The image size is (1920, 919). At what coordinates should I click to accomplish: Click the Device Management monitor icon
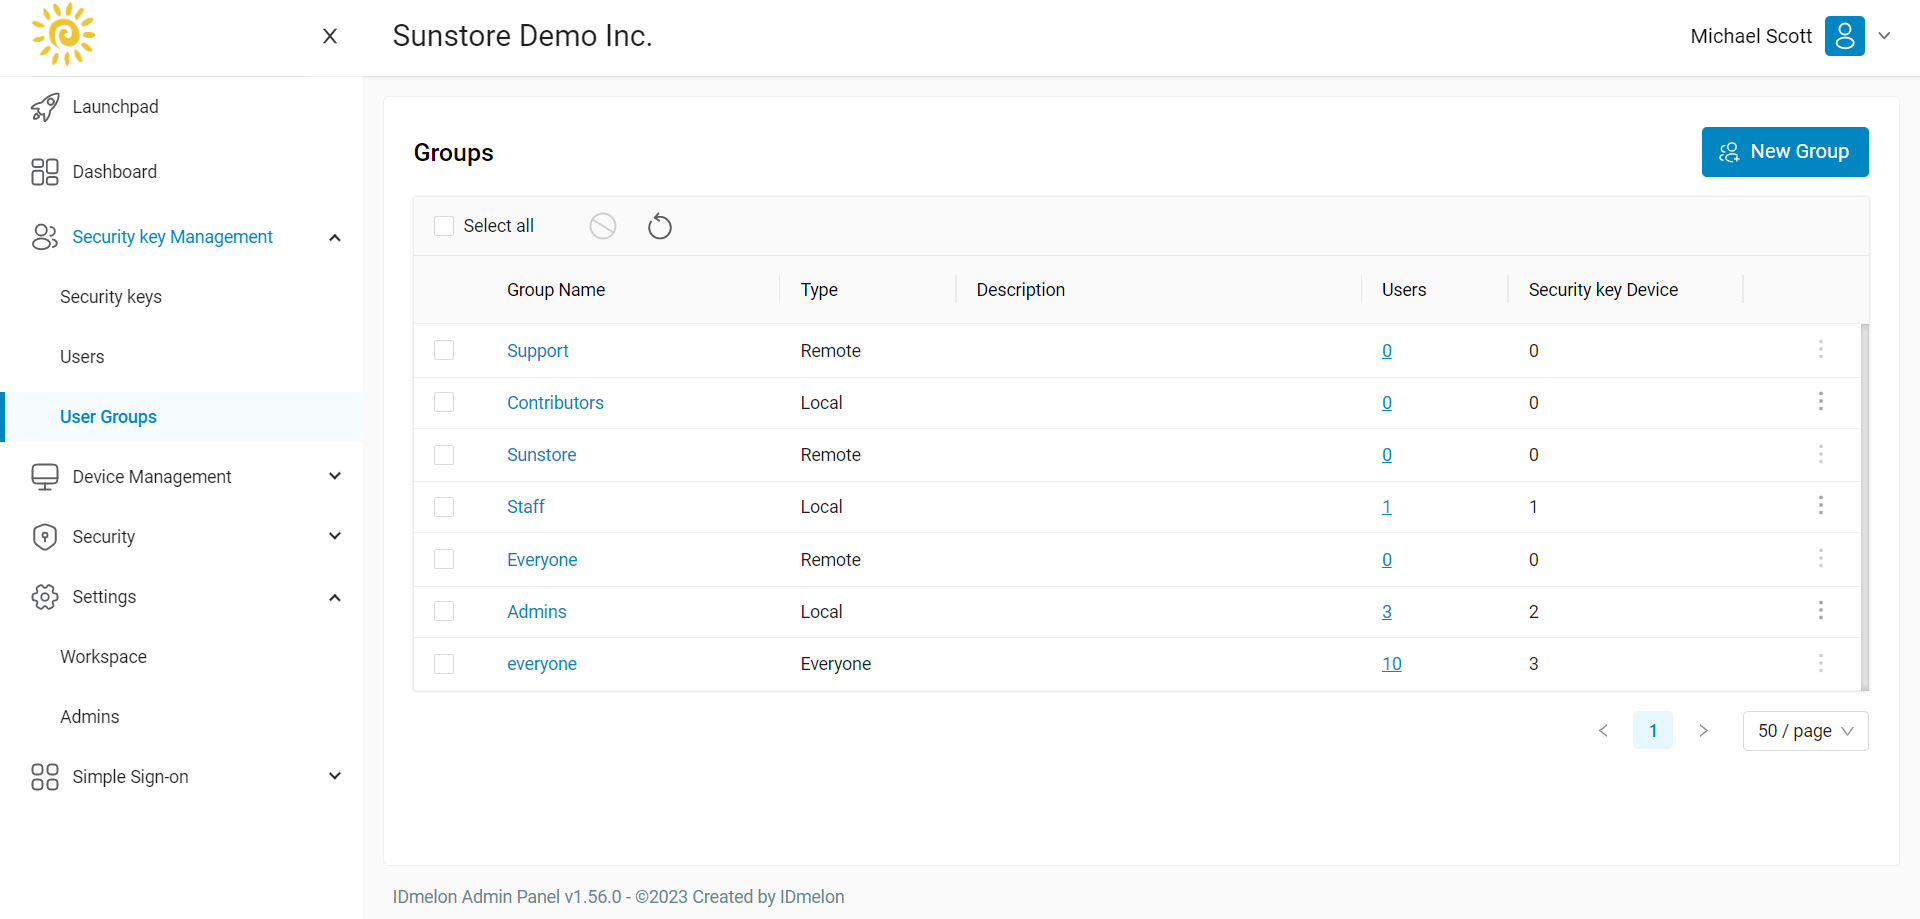click(45, 477)
